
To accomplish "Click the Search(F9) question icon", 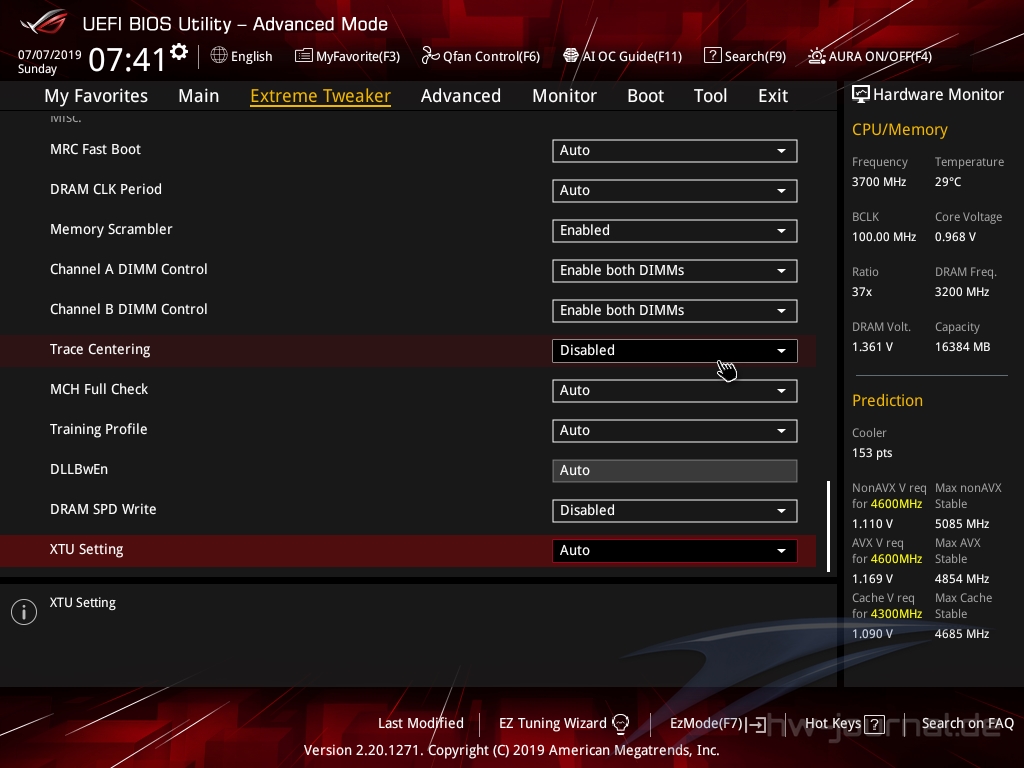I will [x=712, y=56].
